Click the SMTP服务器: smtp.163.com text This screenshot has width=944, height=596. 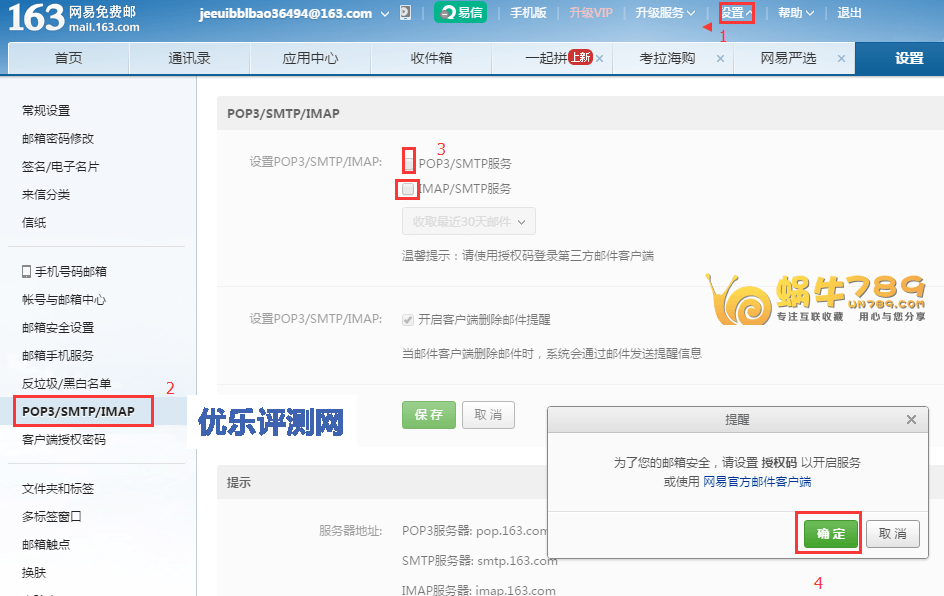click(x=480, y=560)
